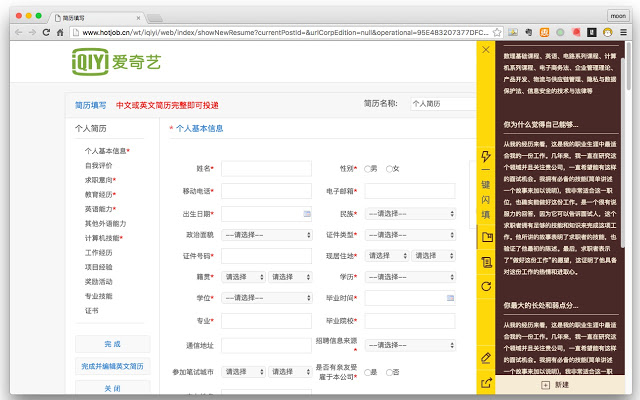Open the 政治面貌 dropdown
The width and height of the screenshot is (640, 400).
pos(267,235)
